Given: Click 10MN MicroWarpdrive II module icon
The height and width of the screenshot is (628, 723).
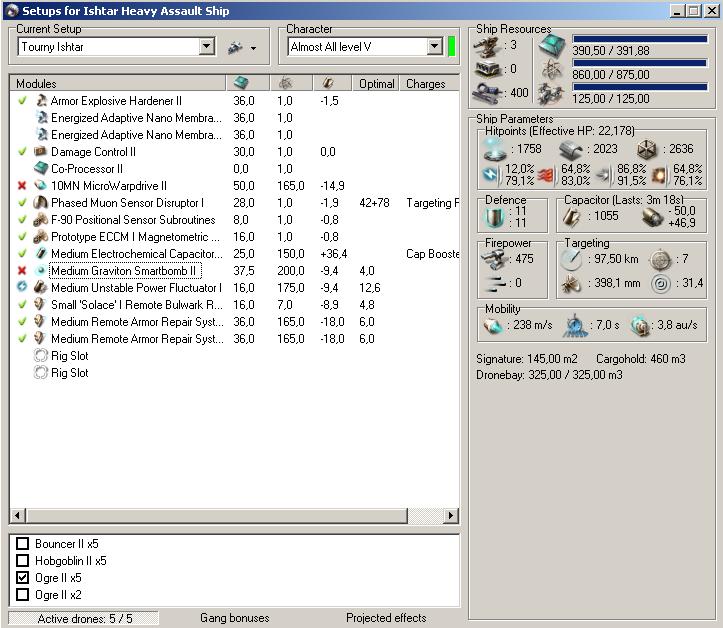Looking at the screenshot, I should click(x=41, y=185).
